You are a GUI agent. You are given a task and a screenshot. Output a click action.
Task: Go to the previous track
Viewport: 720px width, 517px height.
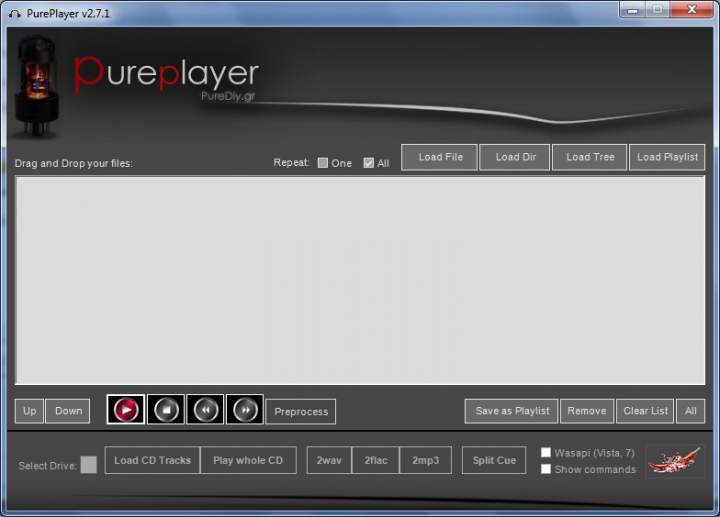(x=205, y=409)
